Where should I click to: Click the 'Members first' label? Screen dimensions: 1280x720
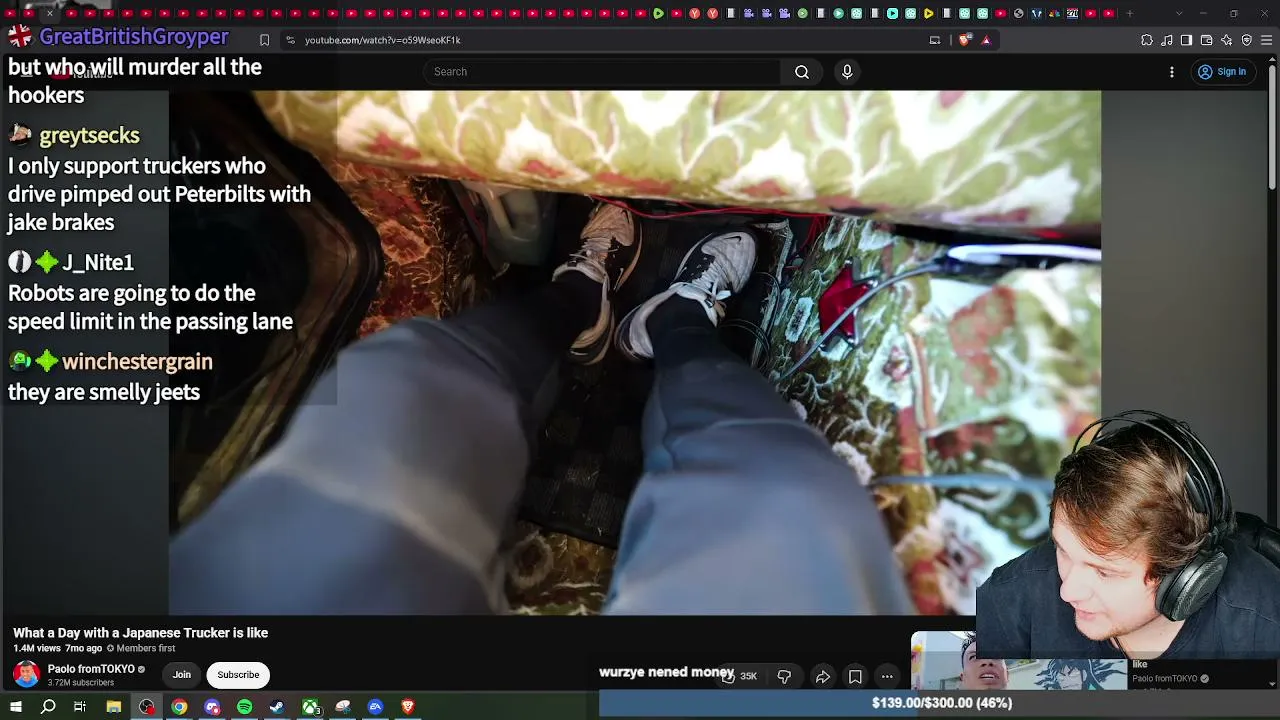(146, 648)
